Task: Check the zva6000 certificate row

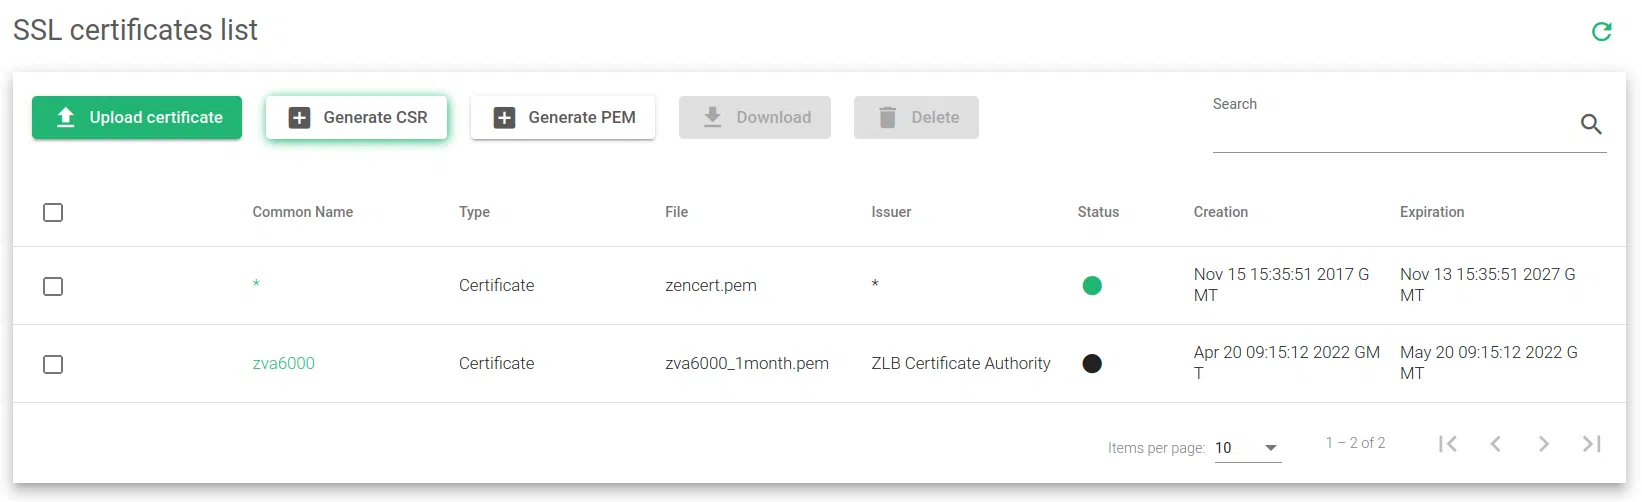Action: 53,364
